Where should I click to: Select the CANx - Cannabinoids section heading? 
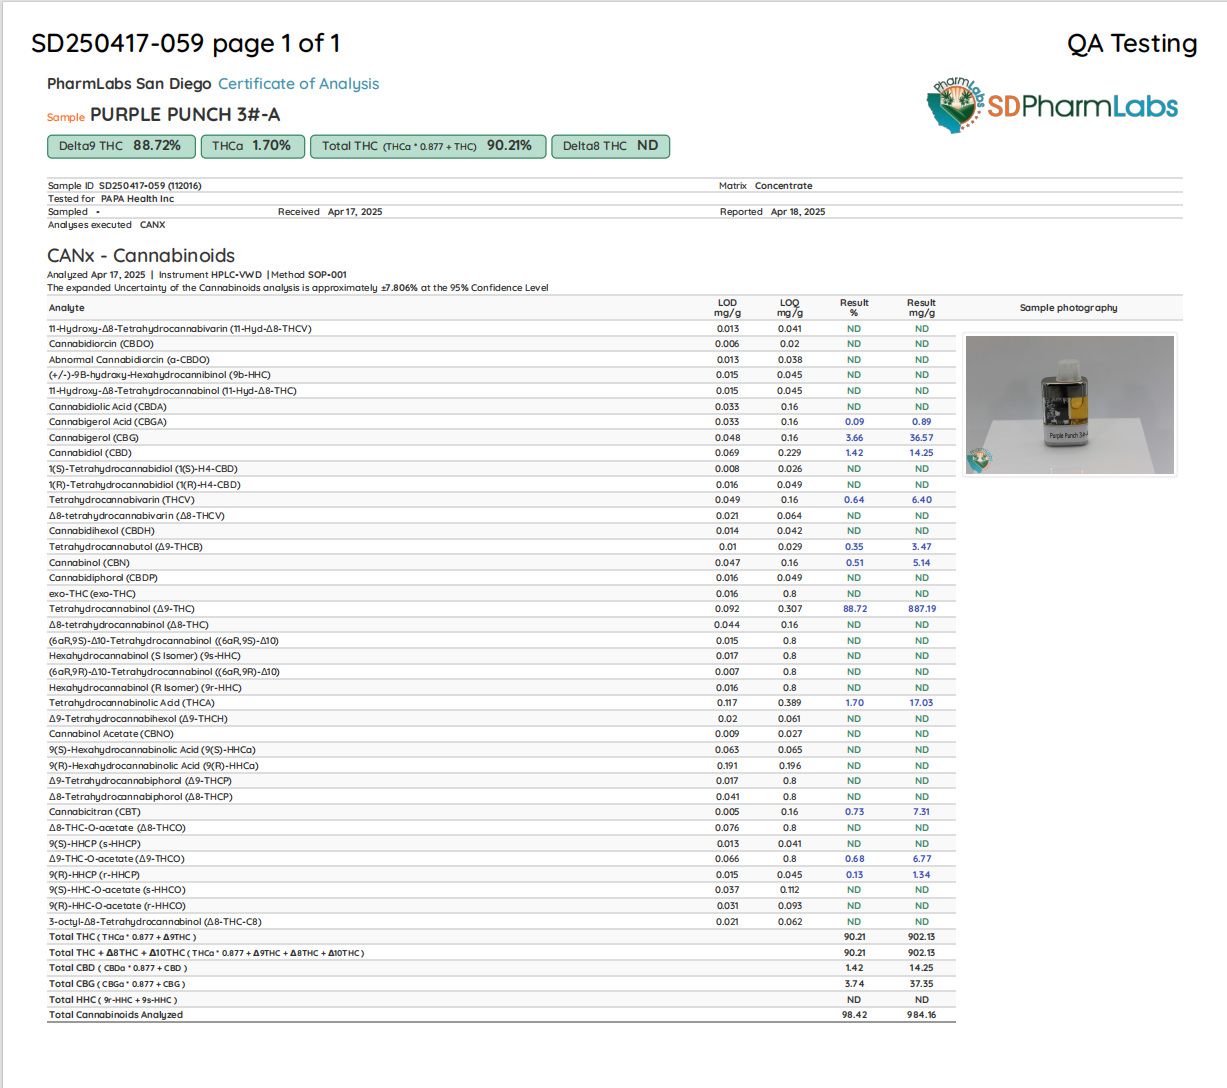(141, 256)
